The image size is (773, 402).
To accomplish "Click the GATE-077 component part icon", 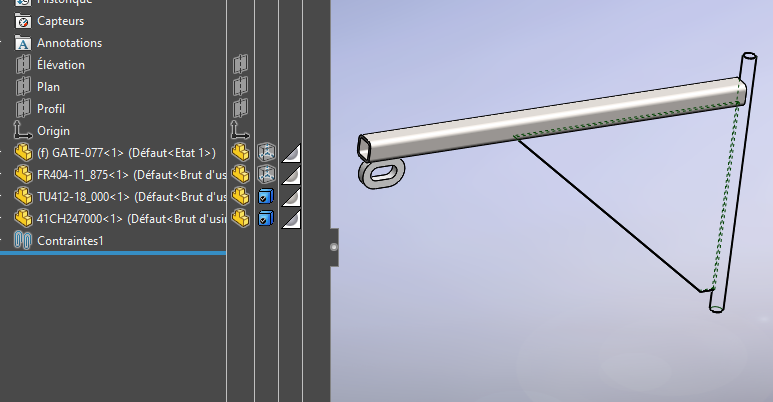I will [x=23, y=152].
